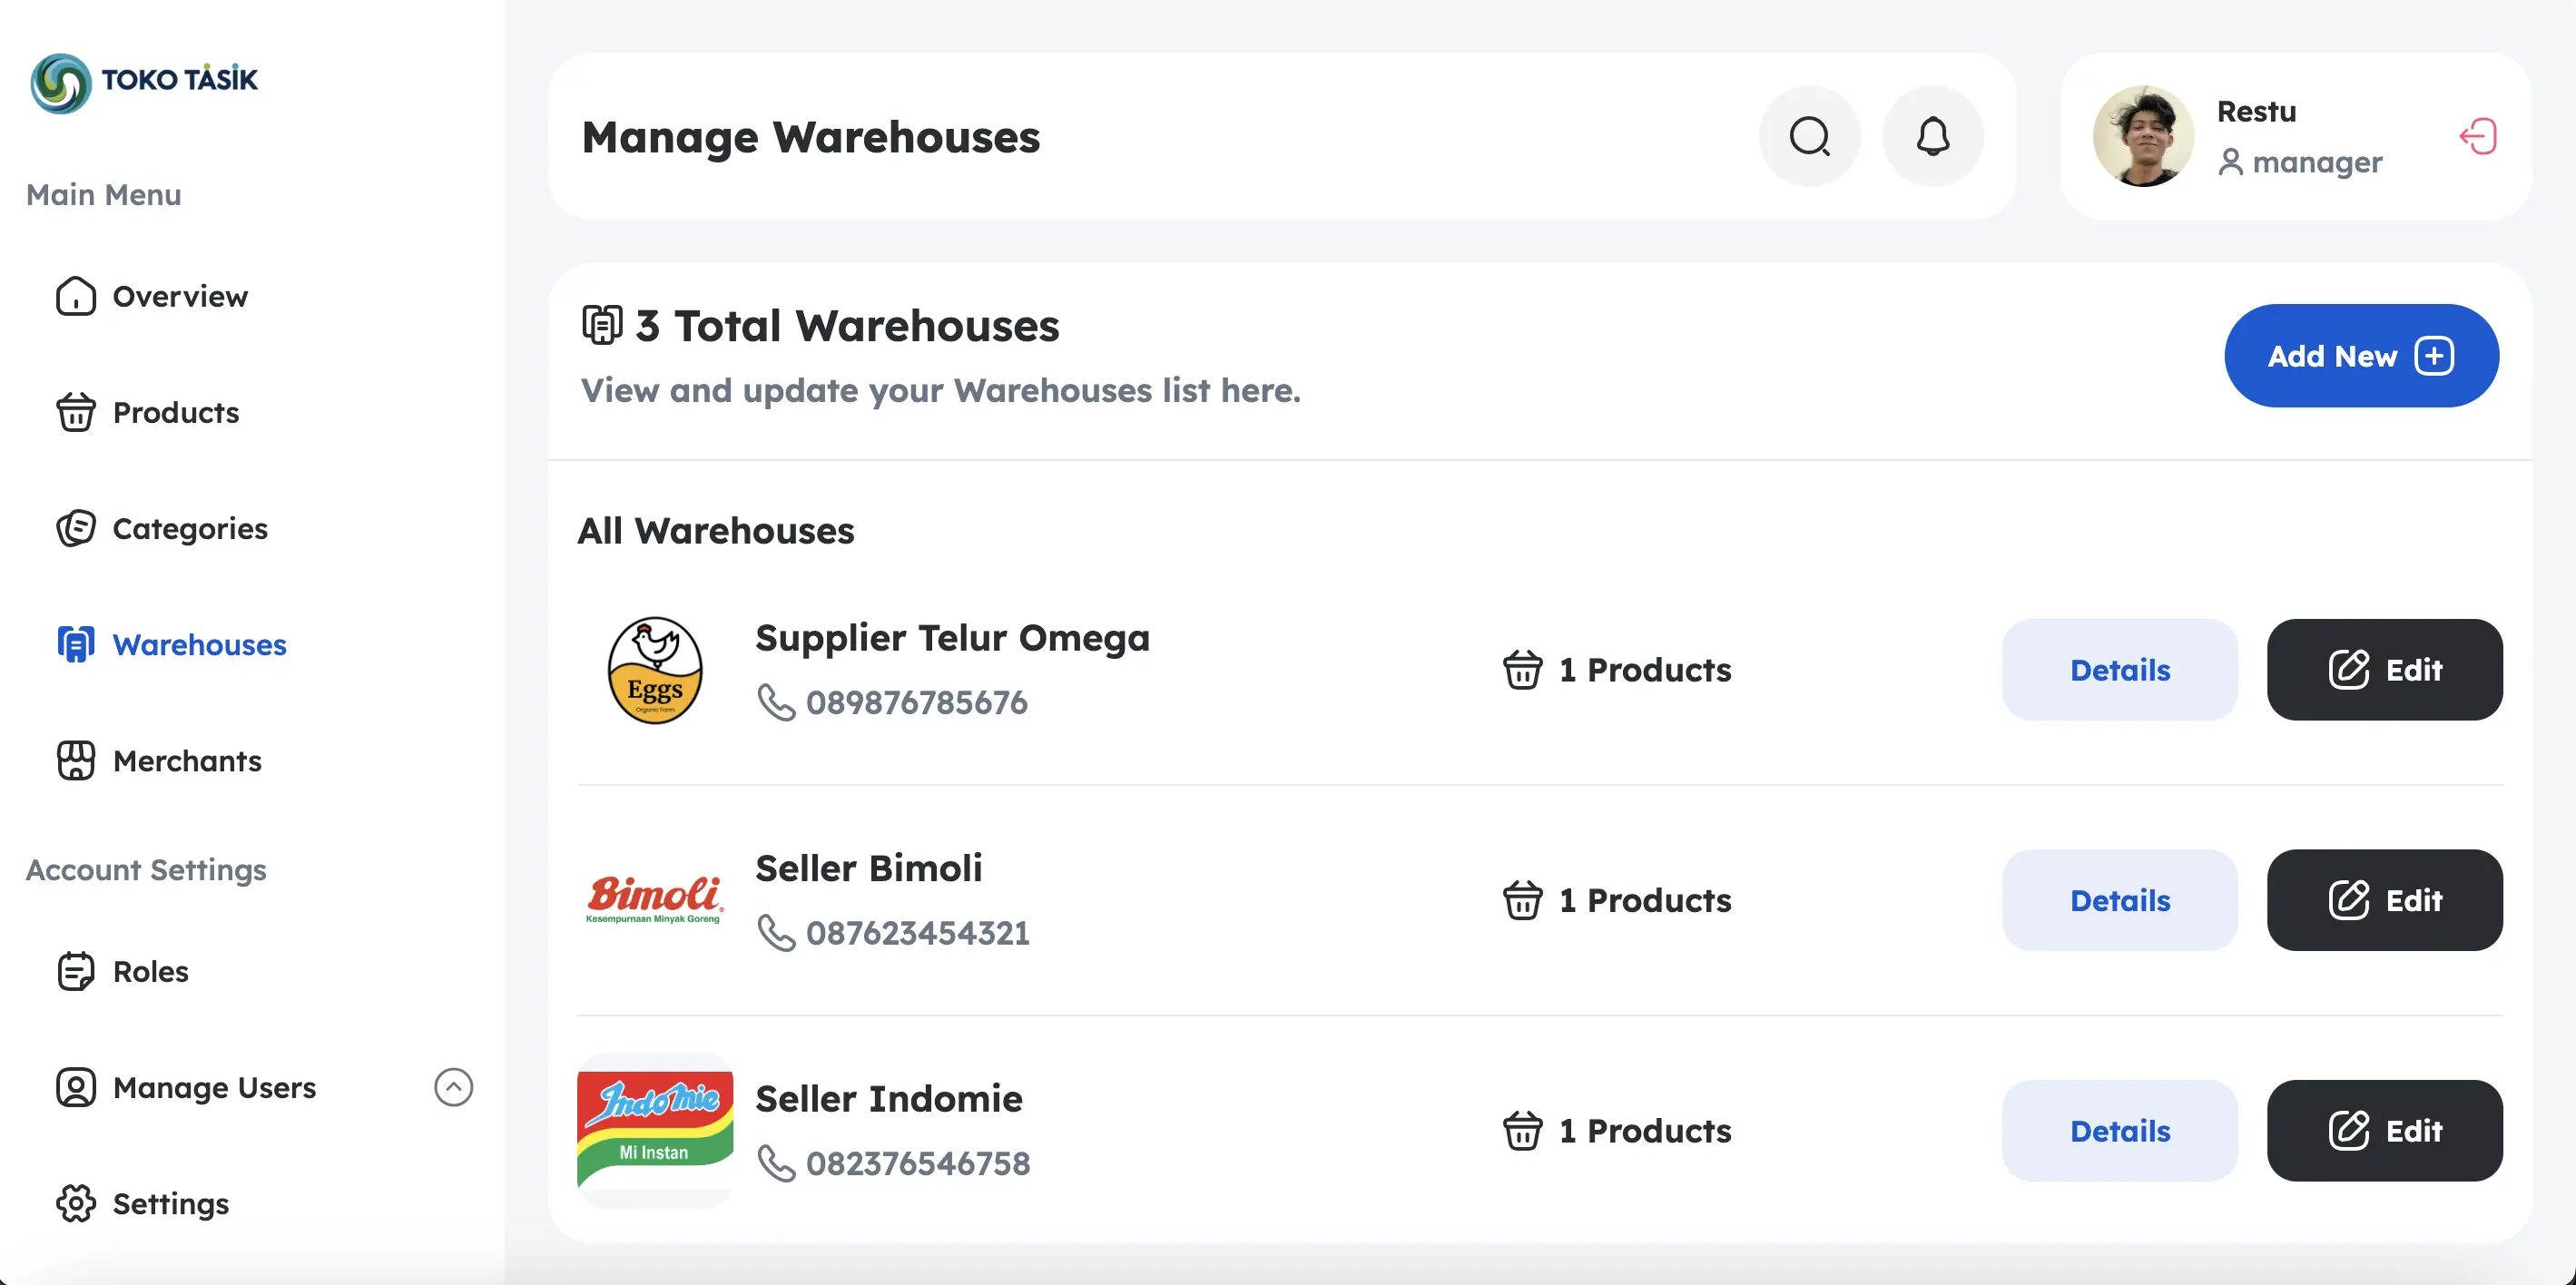
Task: Edit the Seller Indomie warehouse
Action: (x=2385, y=1131)
